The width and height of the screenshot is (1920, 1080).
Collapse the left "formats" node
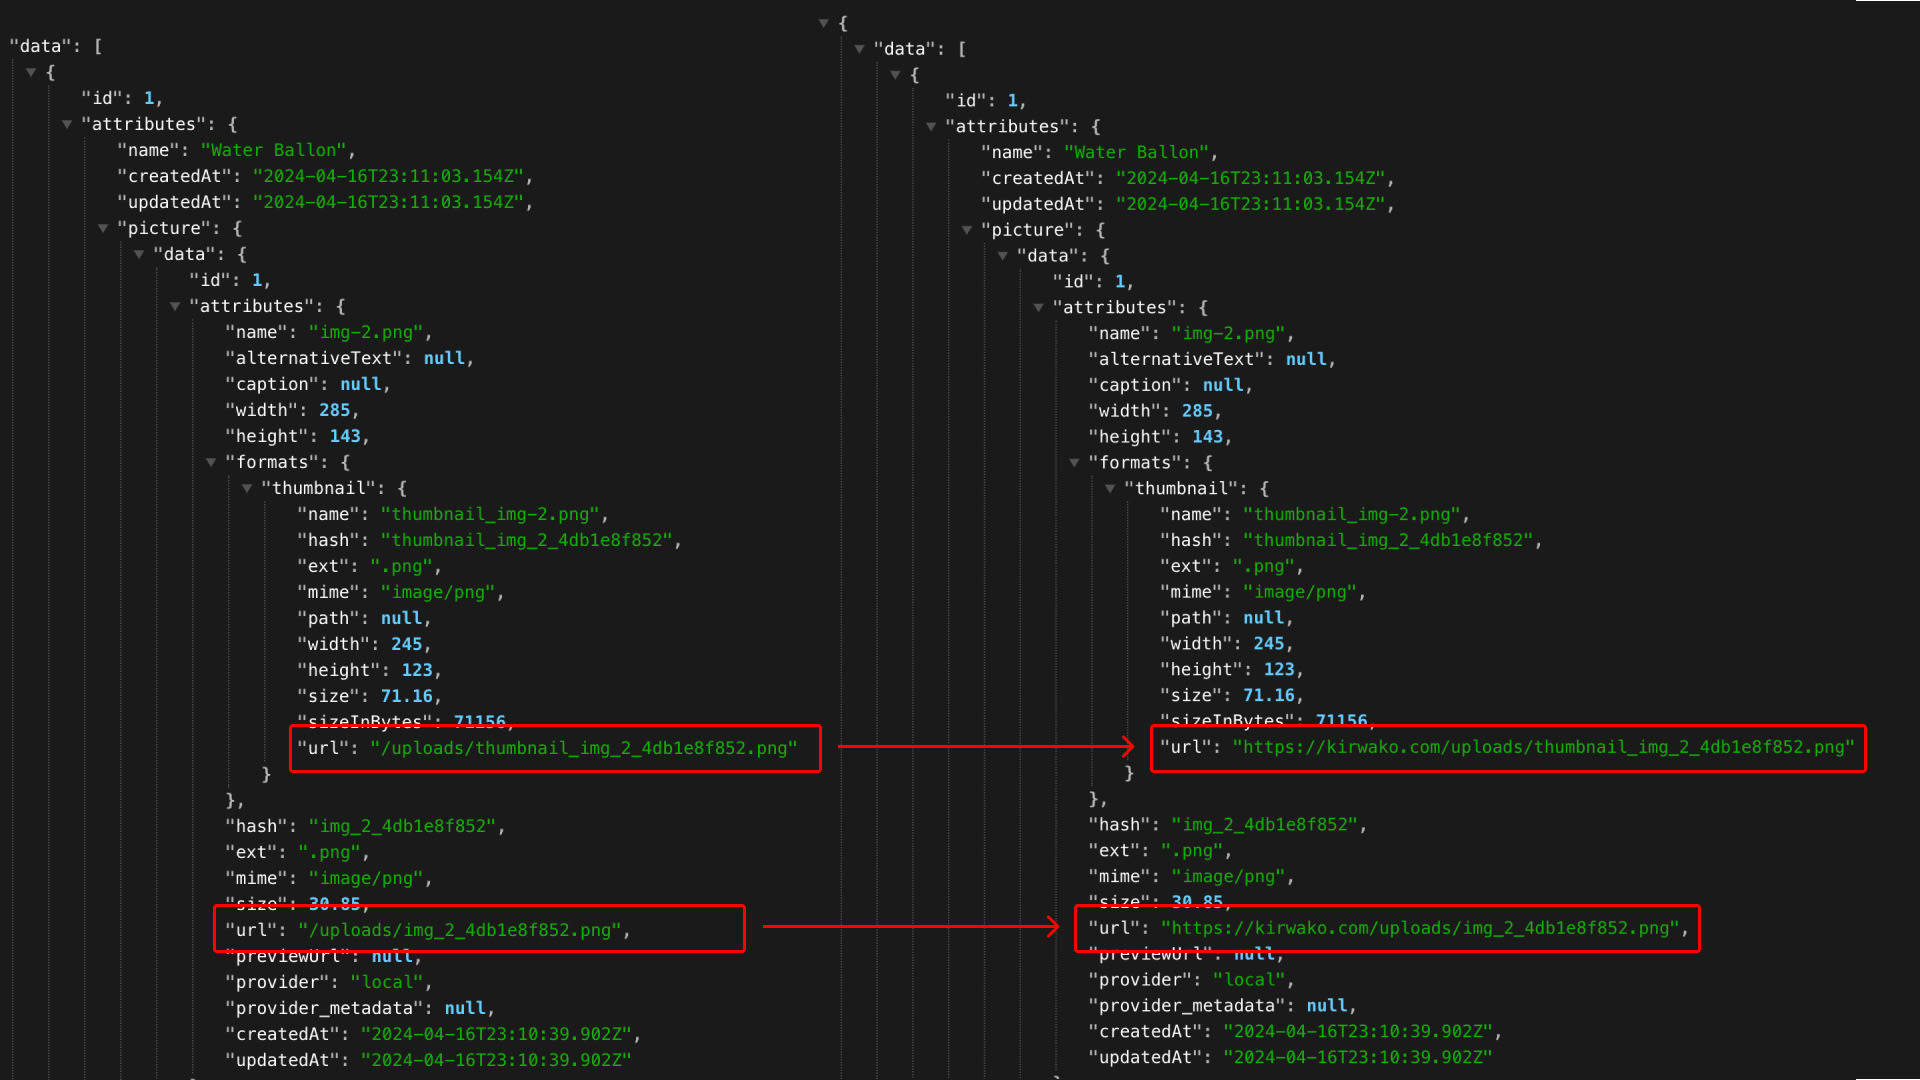[211, 463]
